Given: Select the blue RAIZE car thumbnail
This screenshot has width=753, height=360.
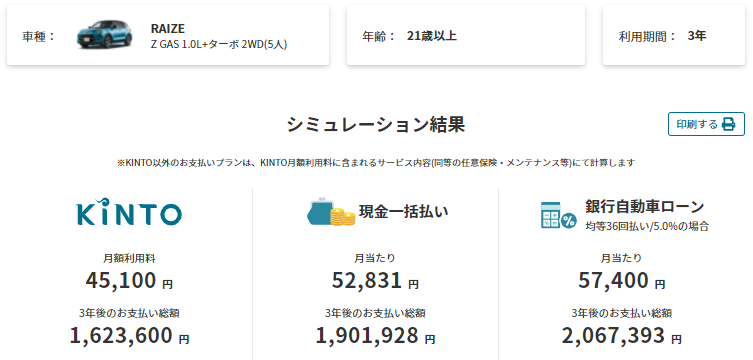Looking at the screenshot, I should [x=104, y=34].
